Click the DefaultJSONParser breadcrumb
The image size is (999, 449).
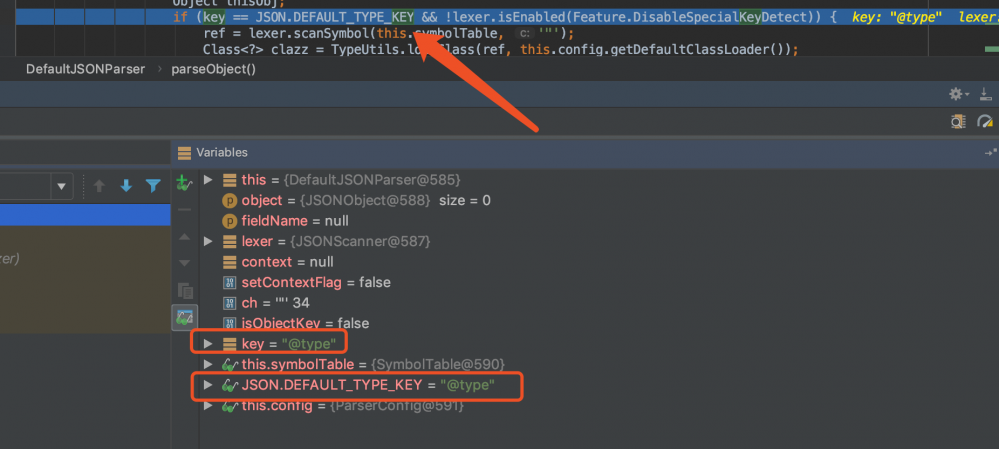[x=85, y=69]
